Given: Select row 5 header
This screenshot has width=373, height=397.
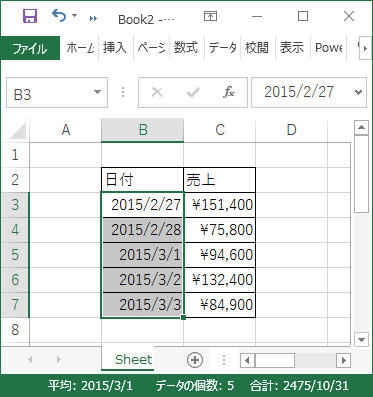Looking at the screenshot, I should point(15,255).
